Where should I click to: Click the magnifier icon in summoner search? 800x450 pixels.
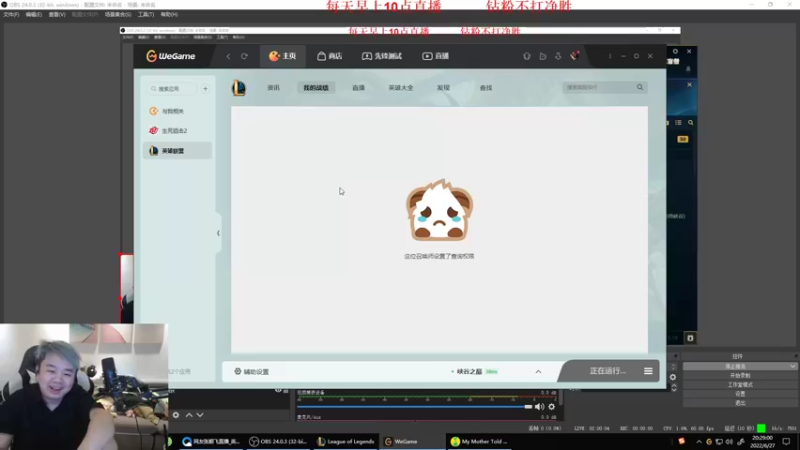click(x=640, y=87)
